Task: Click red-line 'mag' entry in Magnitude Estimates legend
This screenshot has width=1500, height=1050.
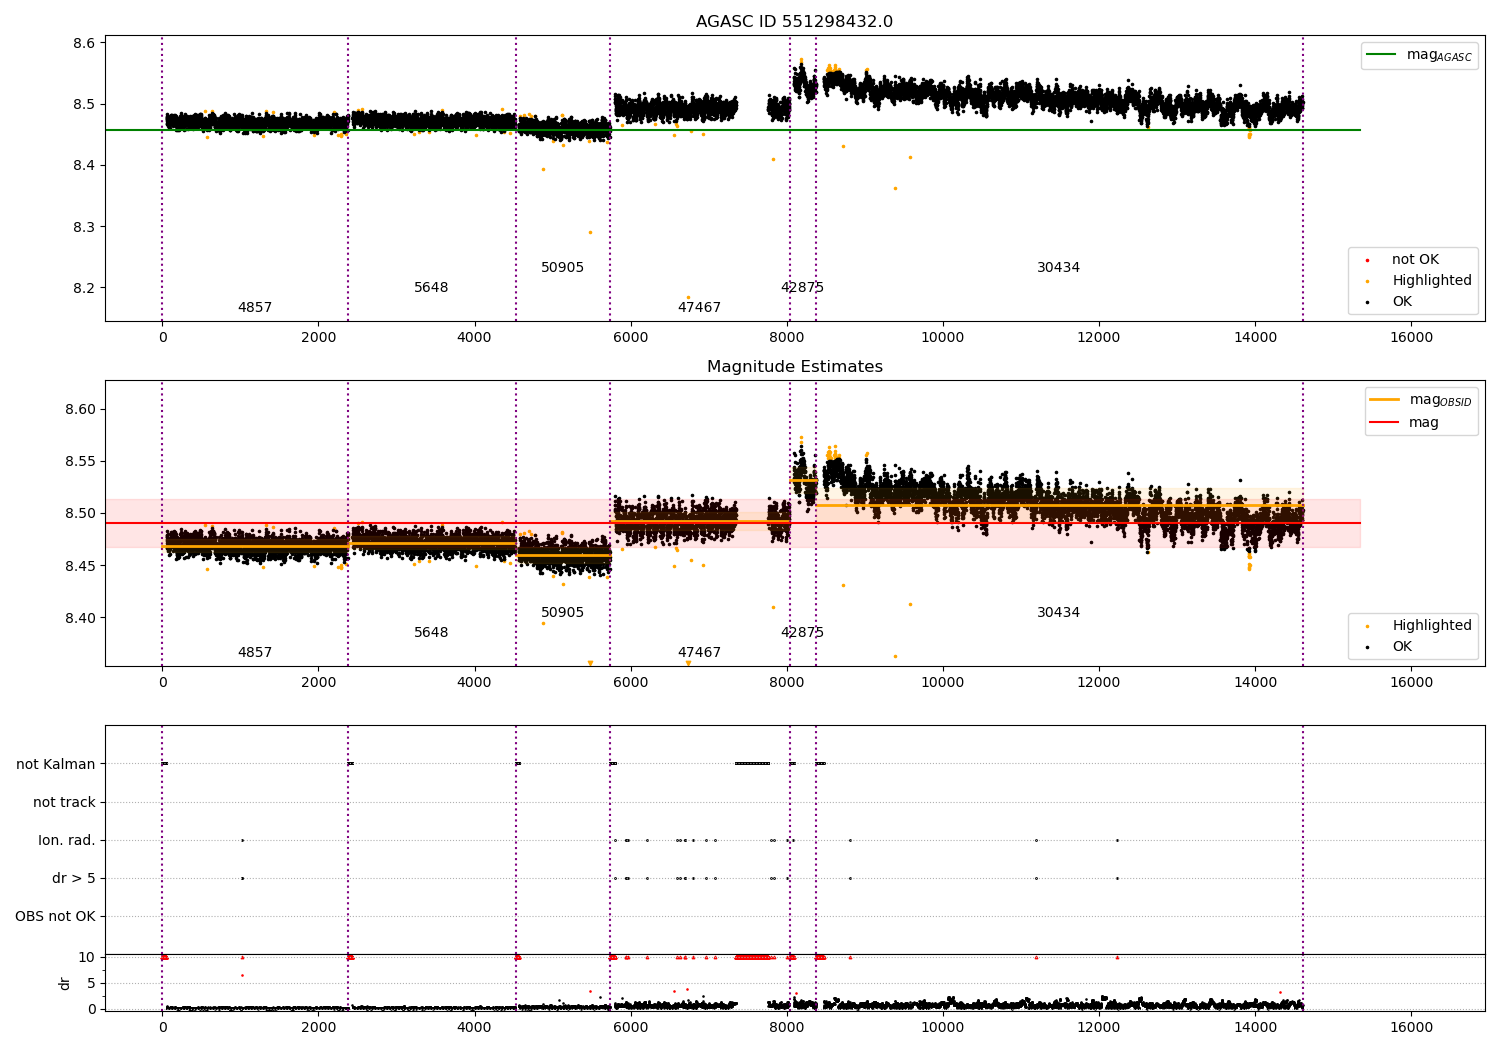Action: pyautogui.click(x=1424, y=423)
